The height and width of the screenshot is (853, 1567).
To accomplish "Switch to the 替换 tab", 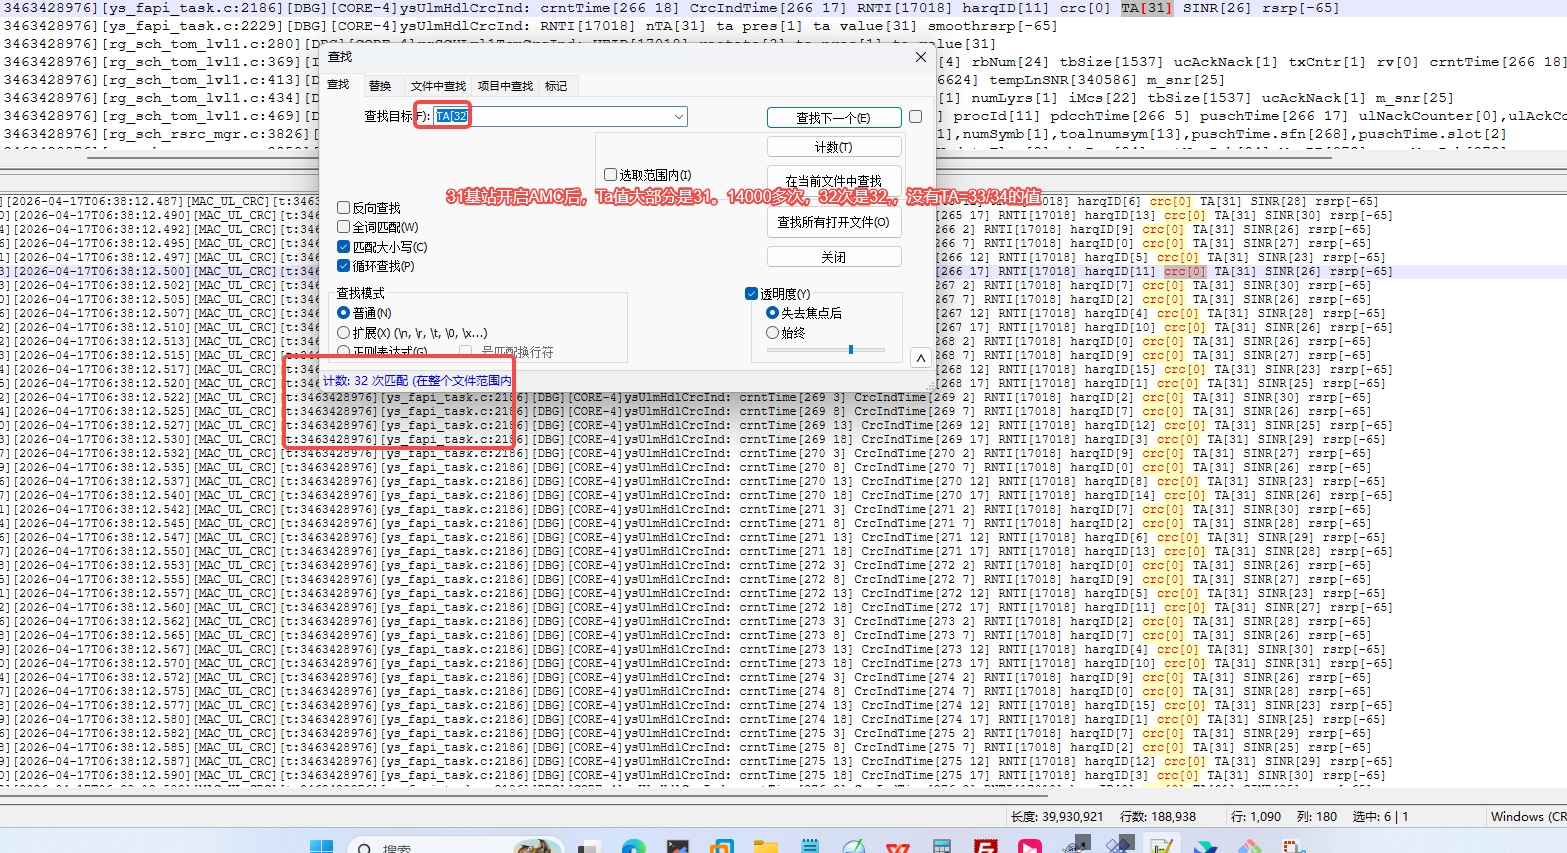I will [380, 86].
